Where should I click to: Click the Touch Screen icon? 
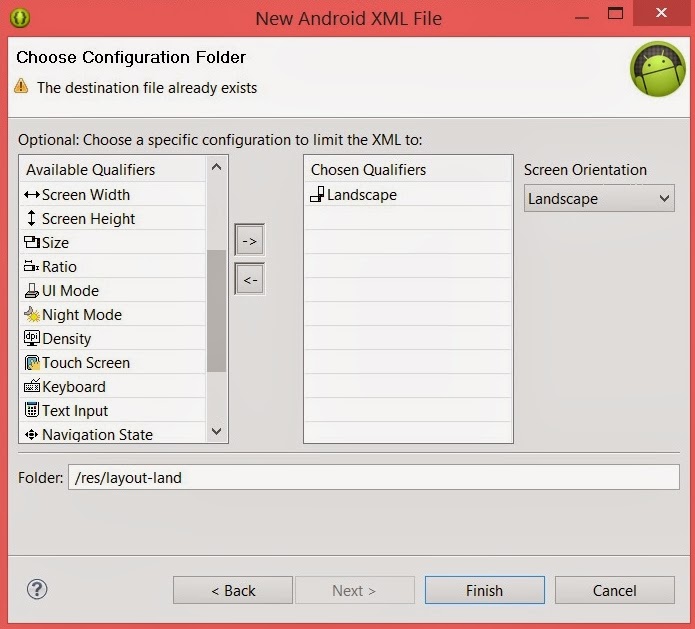tap(31, 363)
